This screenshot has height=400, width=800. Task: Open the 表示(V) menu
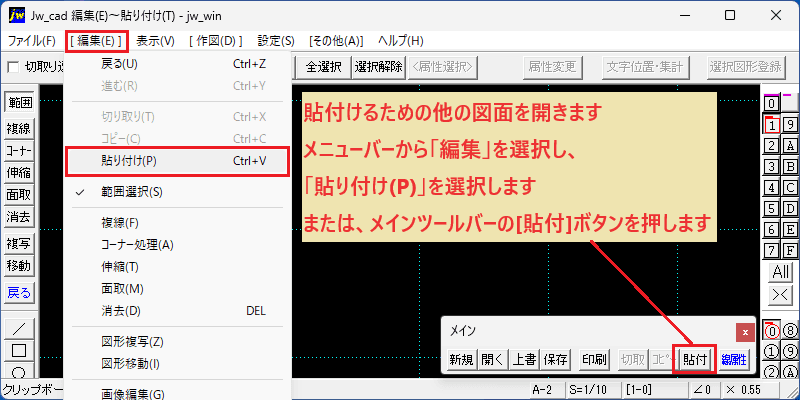tap(155, 41)
